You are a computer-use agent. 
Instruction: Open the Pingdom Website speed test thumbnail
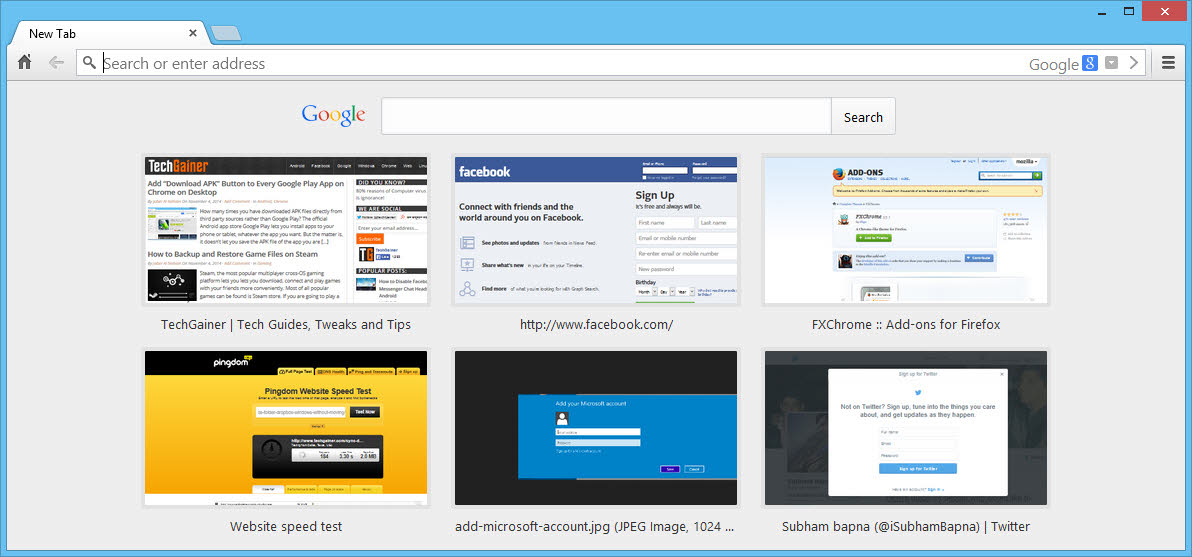286,429
